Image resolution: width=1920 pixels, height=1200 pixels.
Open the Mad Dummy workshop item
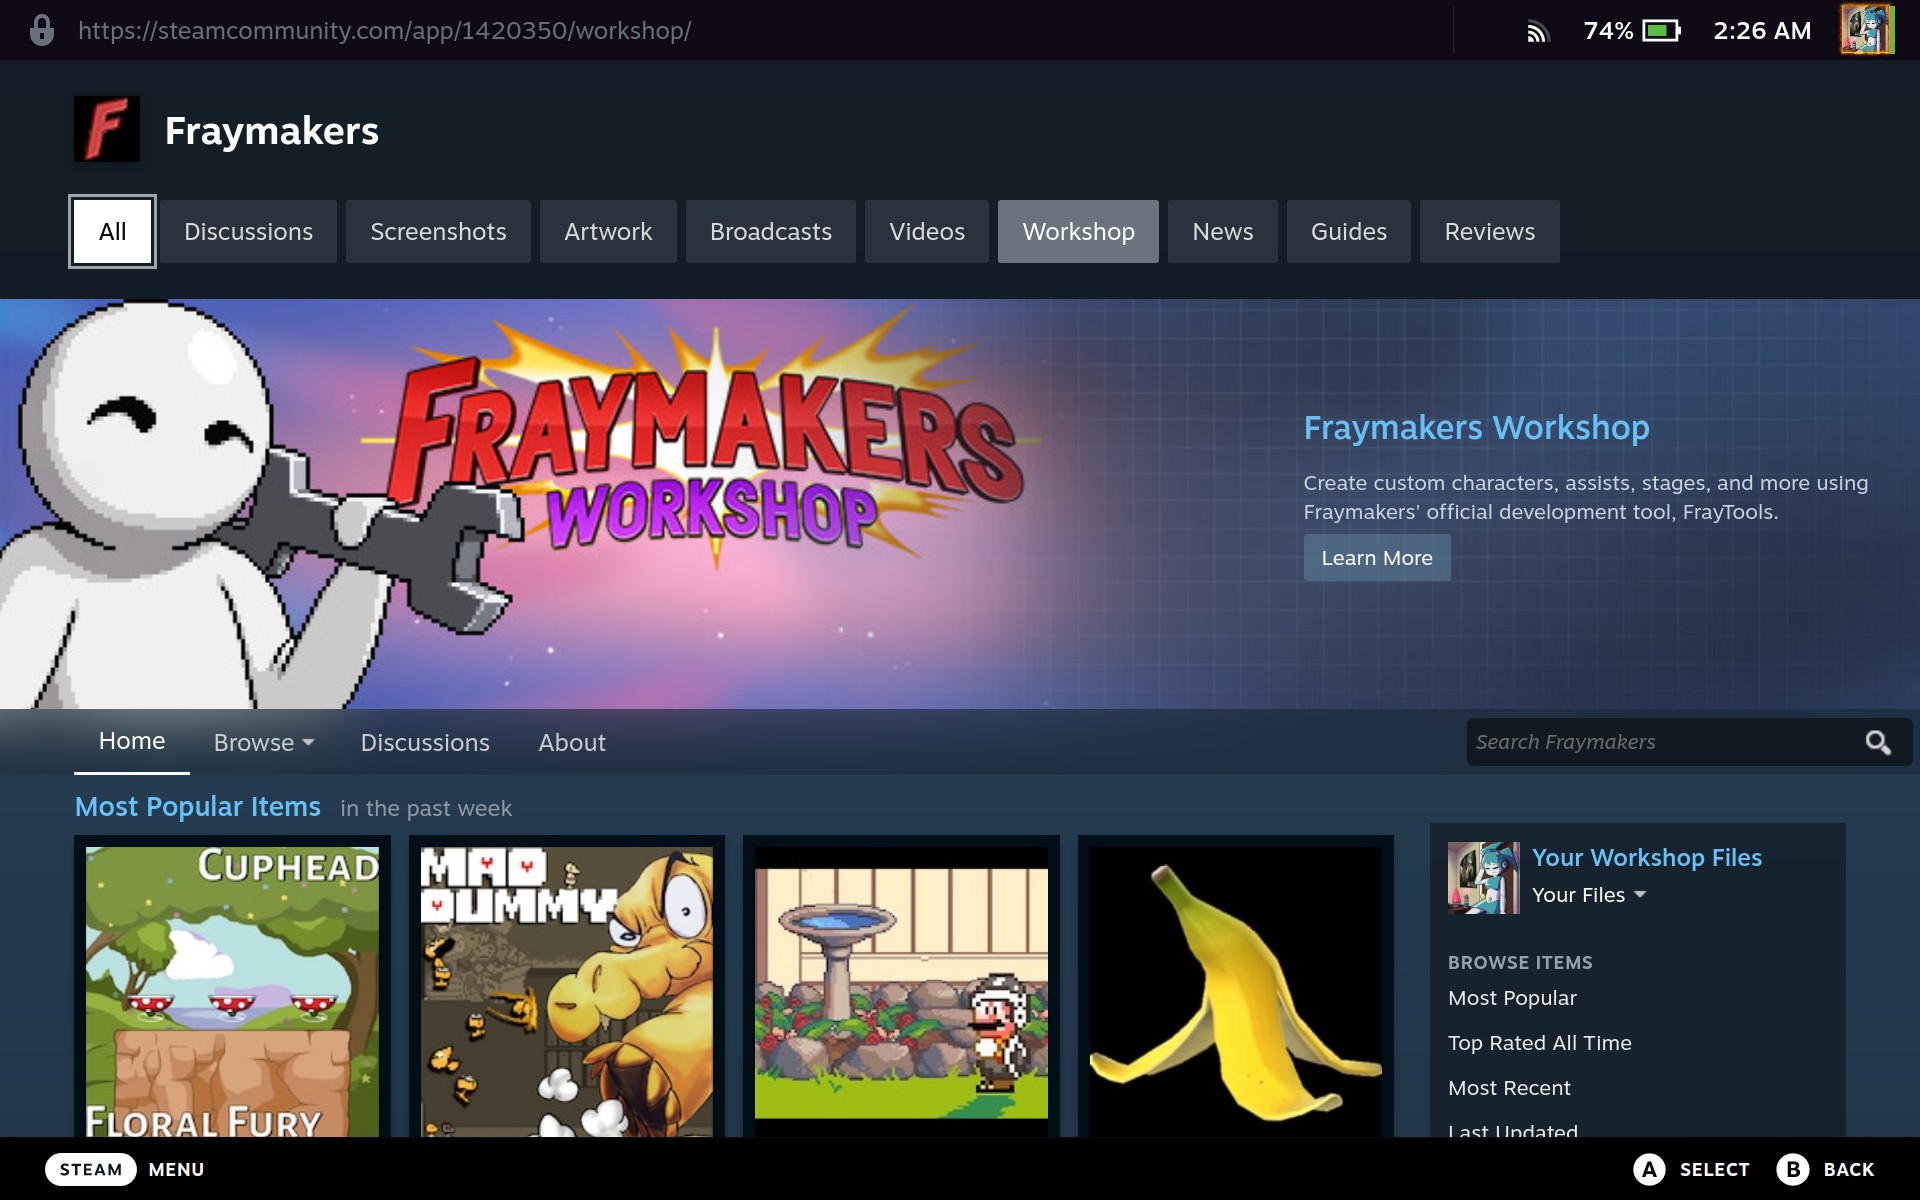(567, 992)
